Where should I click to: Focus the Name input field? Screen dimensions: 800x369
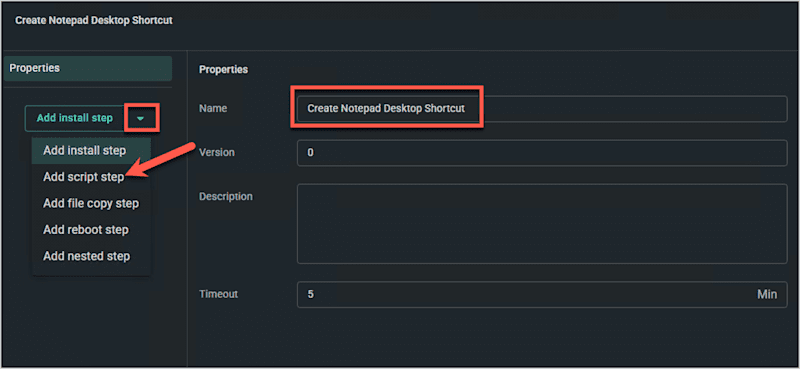point(542,109)
